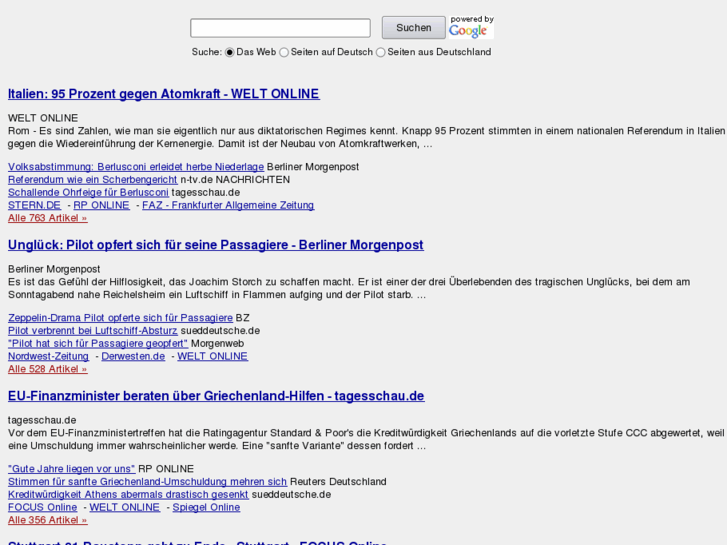Click source name WELT ONLINE above Rom snippet
Image resolution: width=727 pixels, height=545 pixels.
(43, 118)
